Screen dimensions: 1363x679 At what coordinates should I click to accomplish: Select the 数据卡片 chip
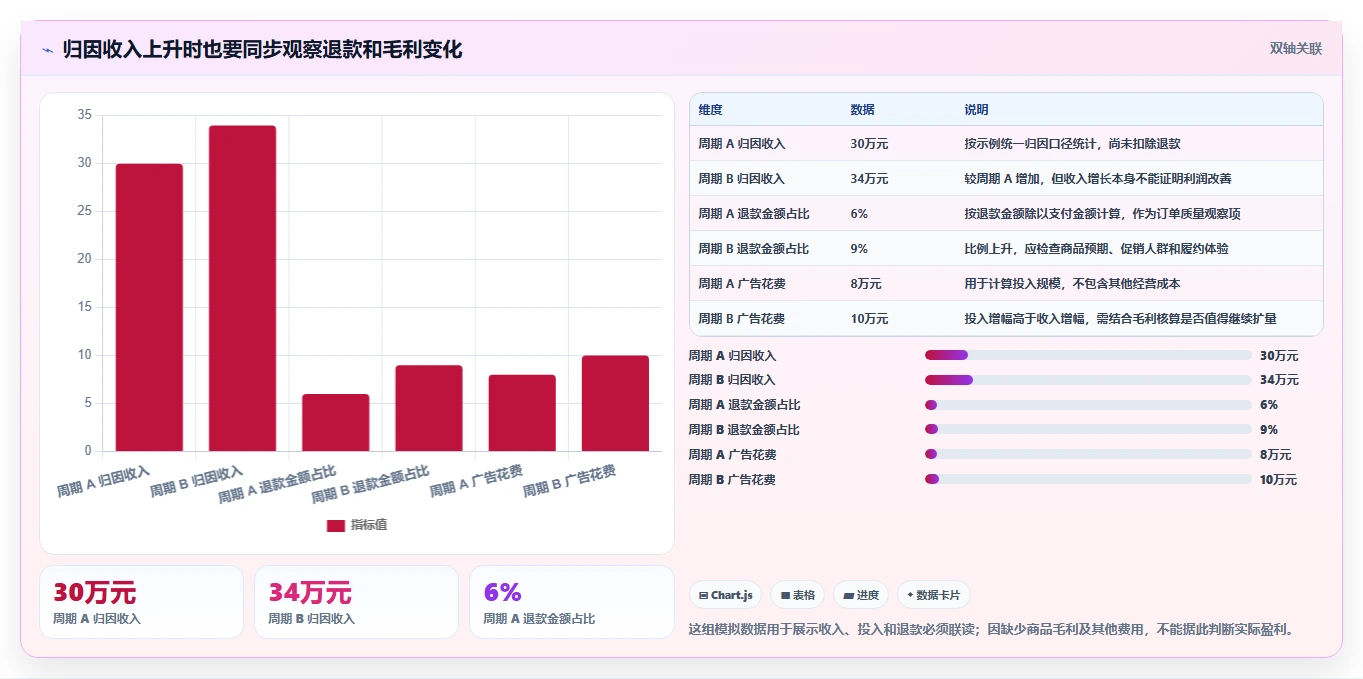click(933, 595)
